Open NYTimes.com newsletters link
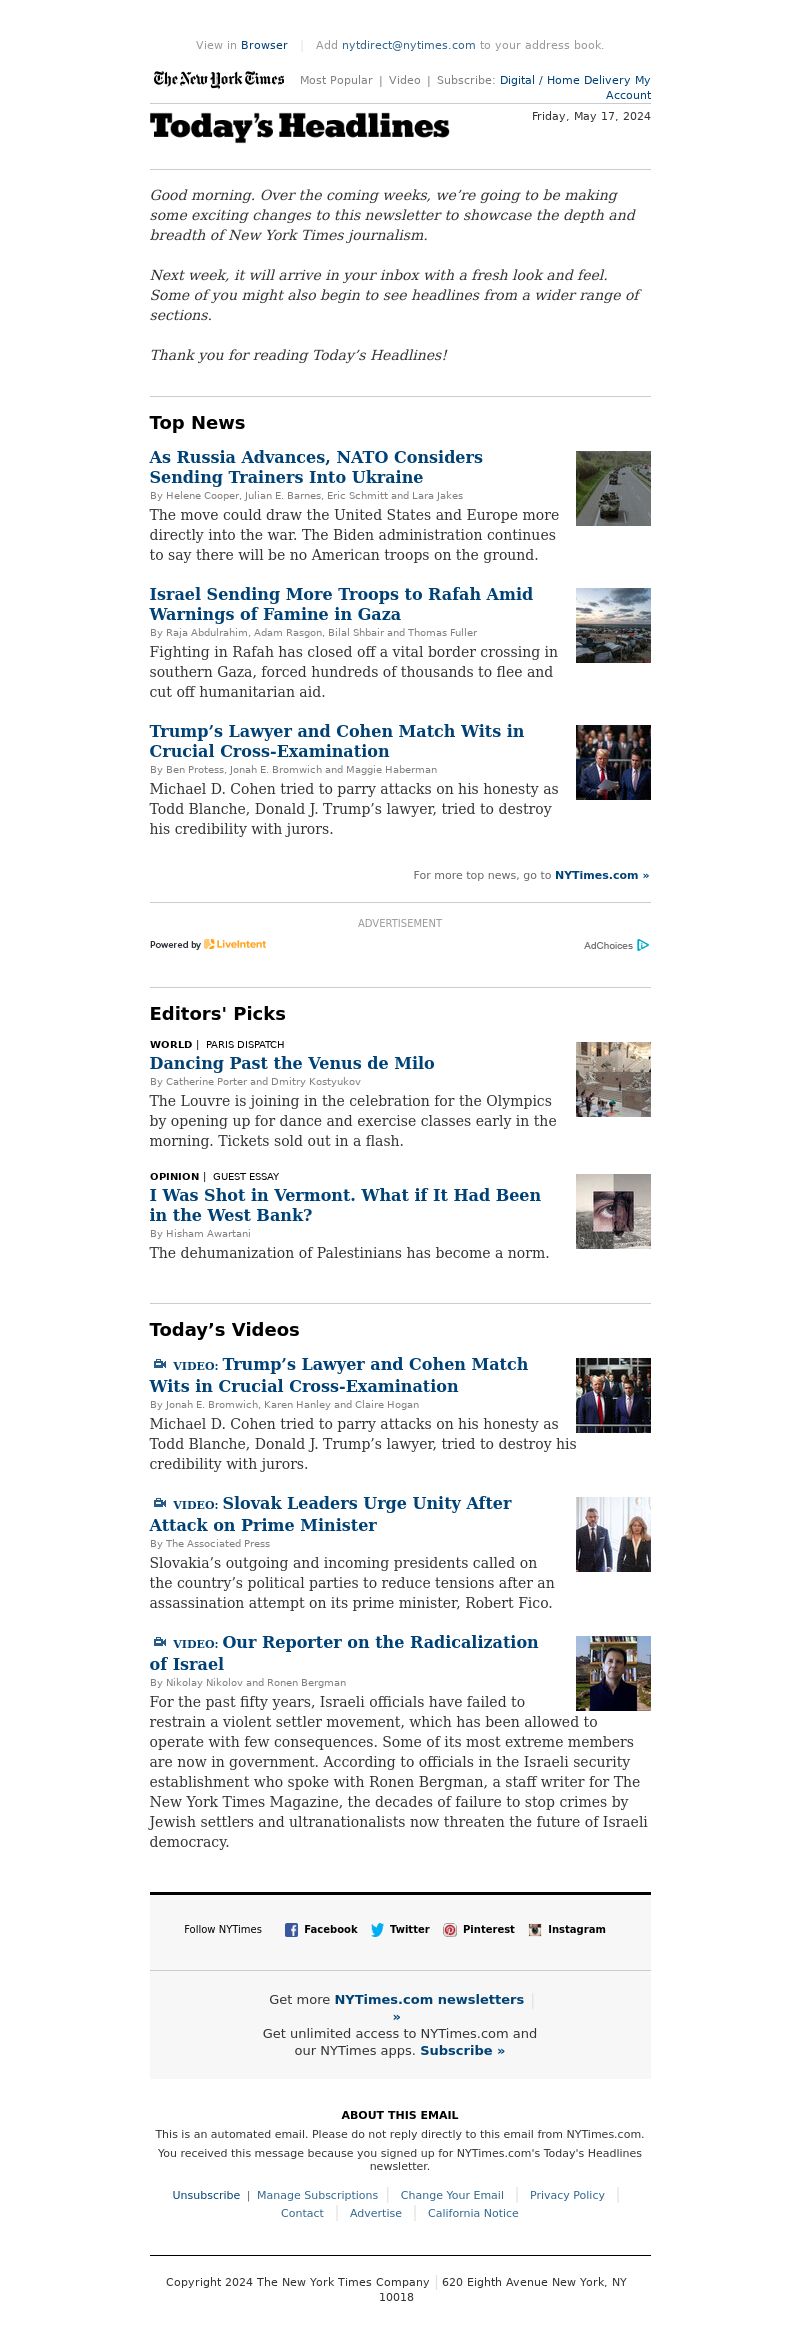This screenshot has height=2341, width=800. pos(429,1999)
